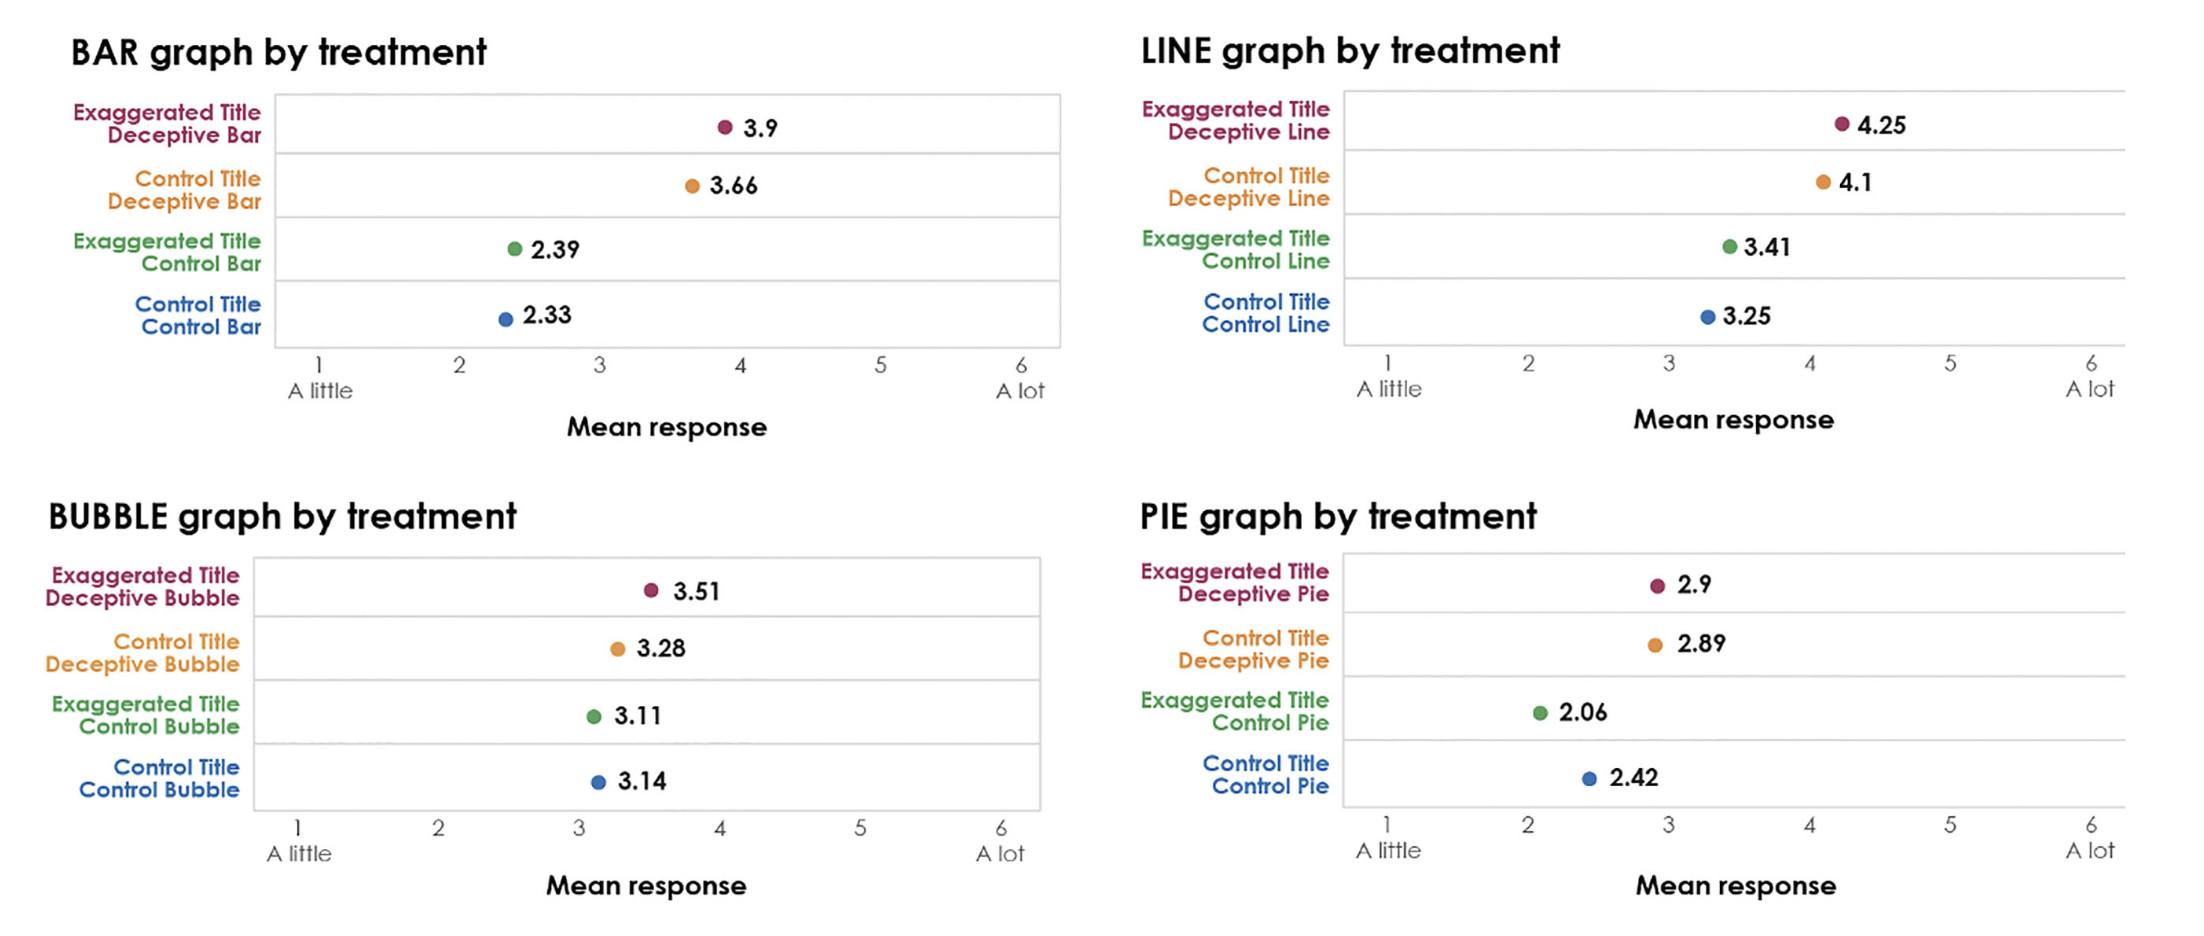
Task: Select the orange 3.28 data point
Action: tap(618, 649)
